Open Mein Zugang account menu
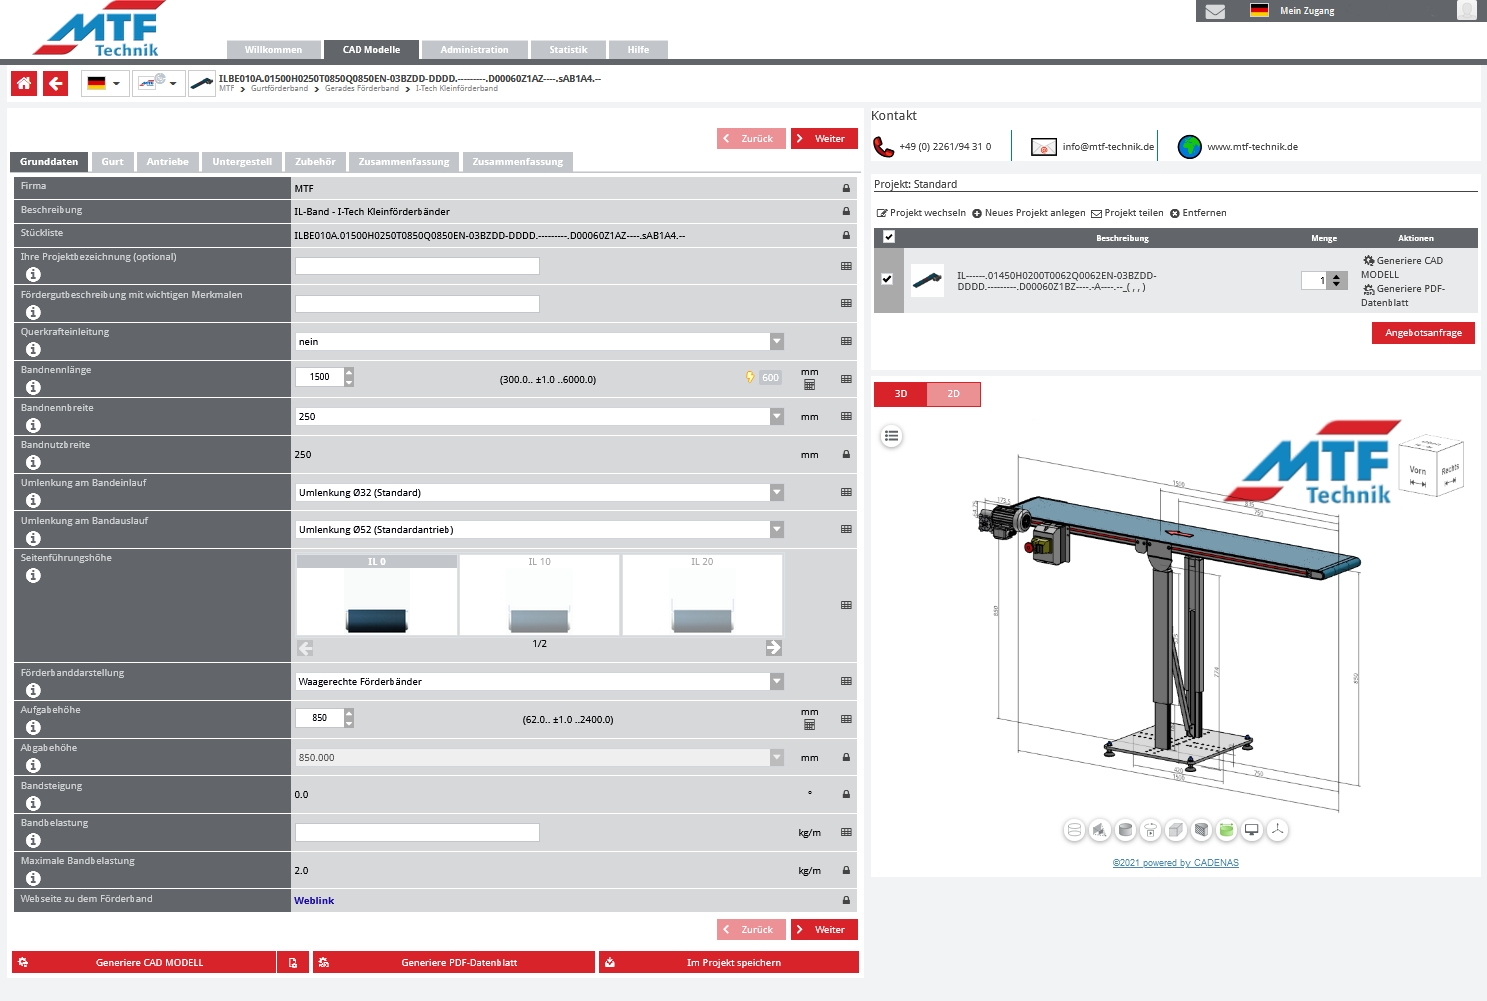The width and height of the screenshot is (1487, 1001). 1307,11
